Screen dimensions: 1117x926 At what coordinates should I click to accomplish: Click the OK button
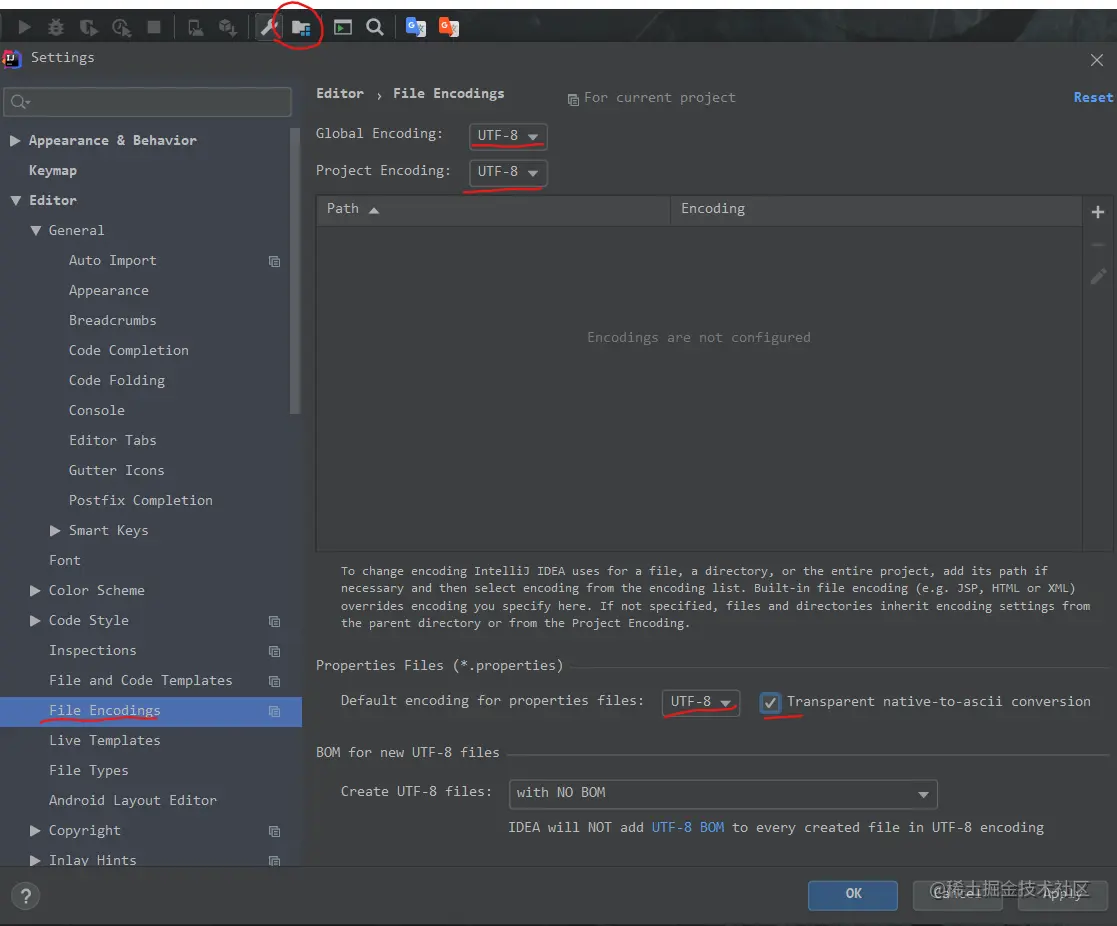pos(853,894)
